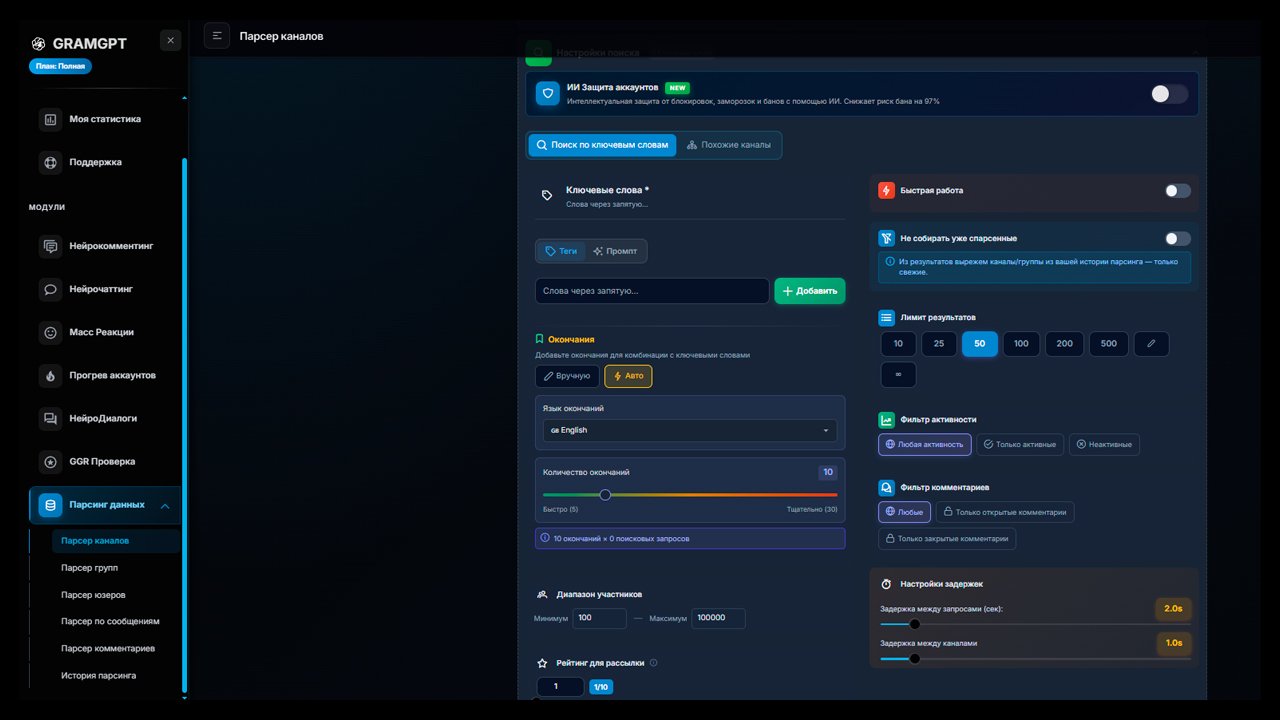1280x720 pixels.
Task: Click the Не собирать уже спарсенные filter icon
Action: point(886,238)
